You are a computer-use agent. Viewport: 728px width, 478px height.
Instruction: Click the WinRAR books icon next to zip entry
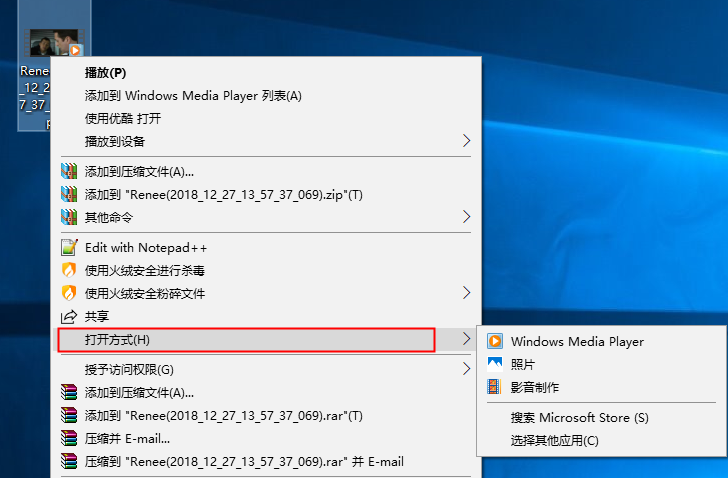(x=69, y=194)
